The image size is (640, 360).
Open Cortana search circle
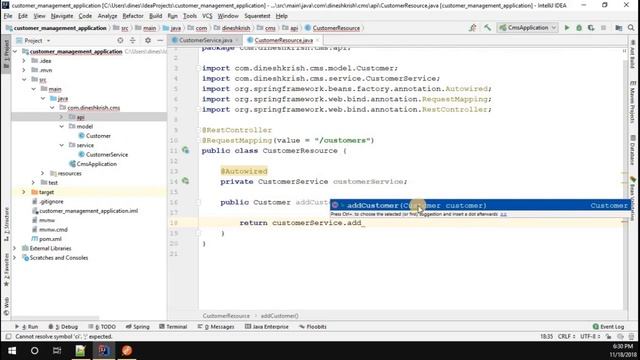tap(34, 351)
